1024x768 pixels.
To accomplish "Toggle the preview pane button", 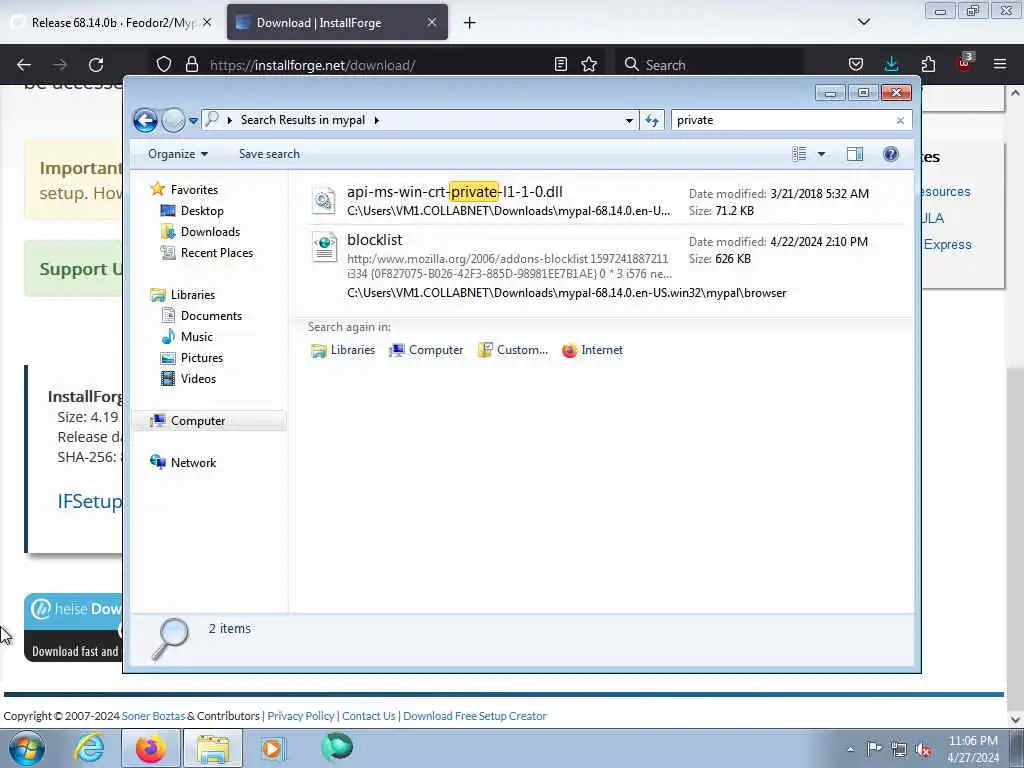I will [x=855, y=154].
